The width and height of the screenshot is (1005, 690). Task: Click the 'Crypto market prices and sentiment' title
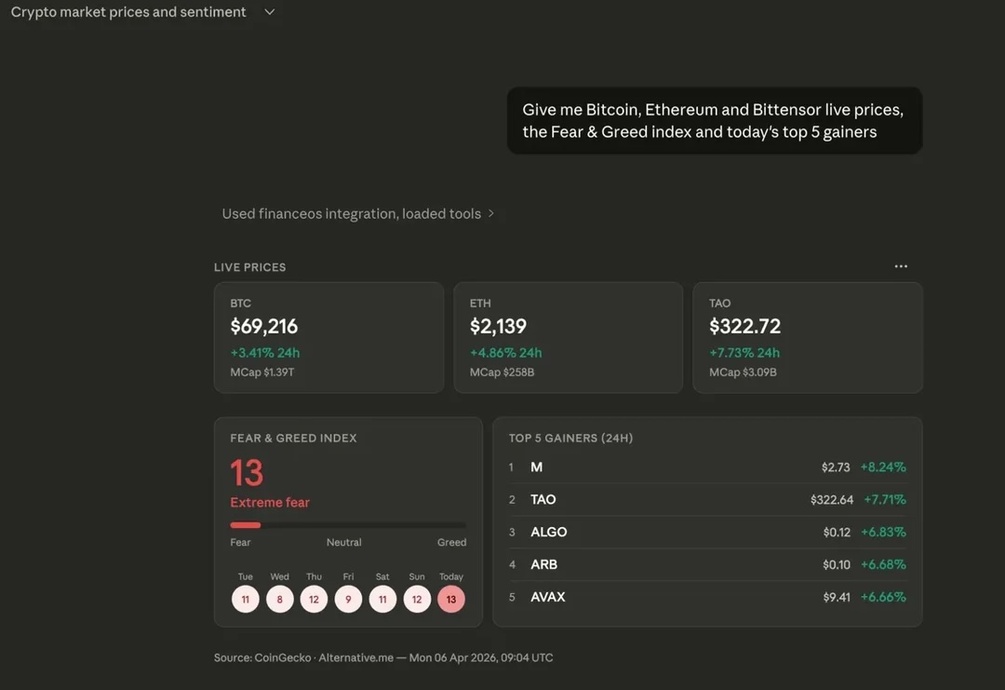pyautogui.click(x=128, y=12)
